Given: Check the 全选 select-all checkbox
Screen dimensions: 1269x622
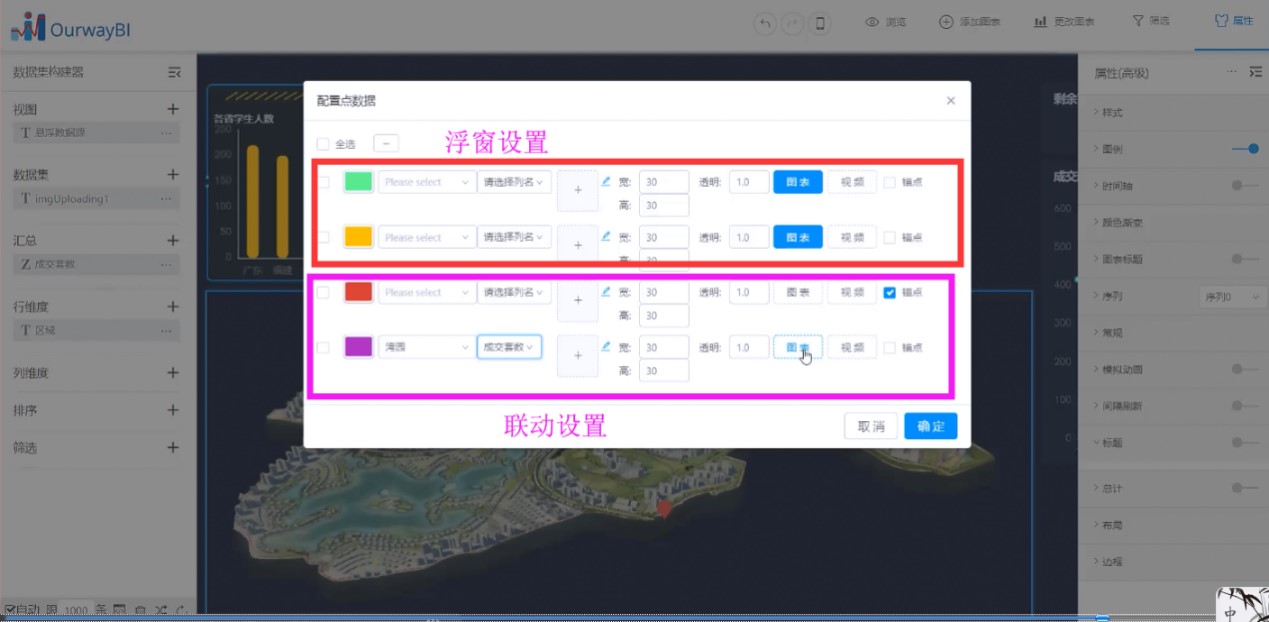Looking at the screenshot, I should click(323, 144).
